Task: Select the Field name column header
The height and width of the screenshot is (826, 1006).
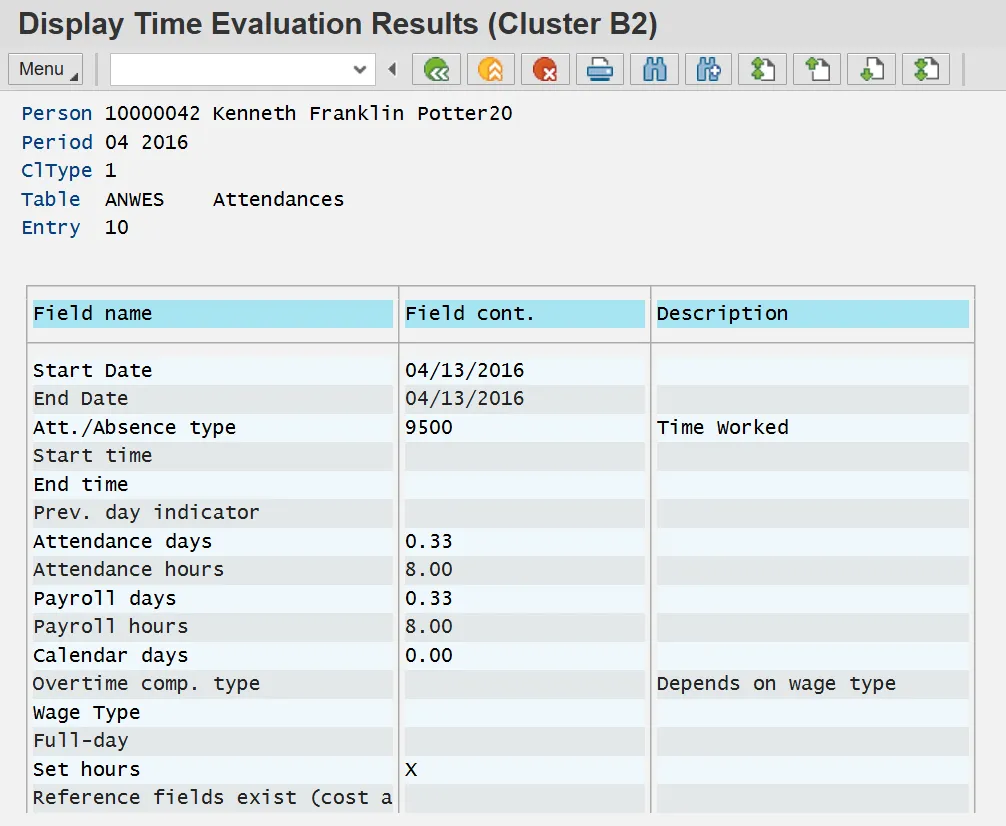Action: pos(212,314)
